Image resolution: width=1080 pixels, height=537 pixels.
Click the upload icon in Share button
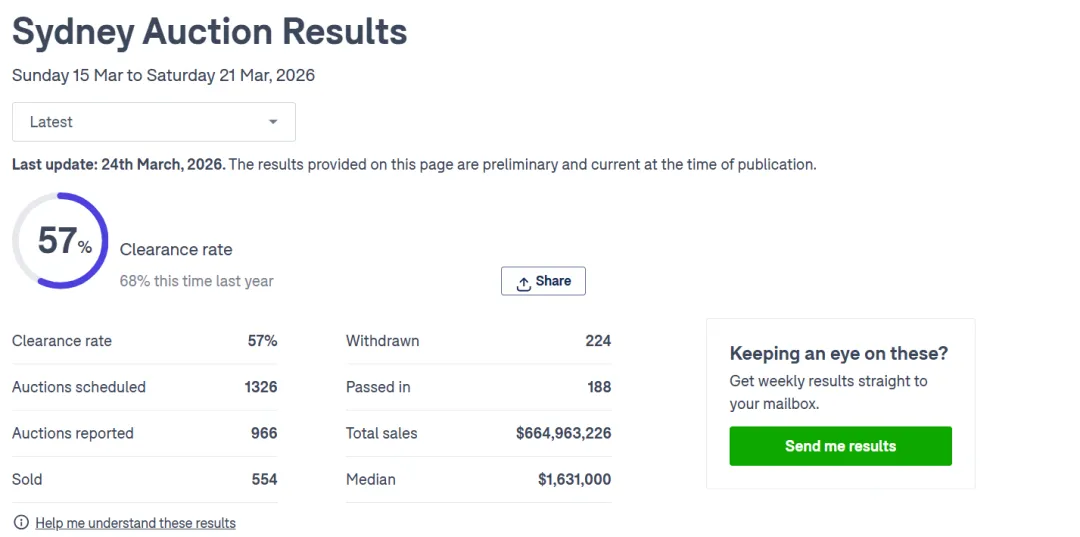[x=523, y=283]
